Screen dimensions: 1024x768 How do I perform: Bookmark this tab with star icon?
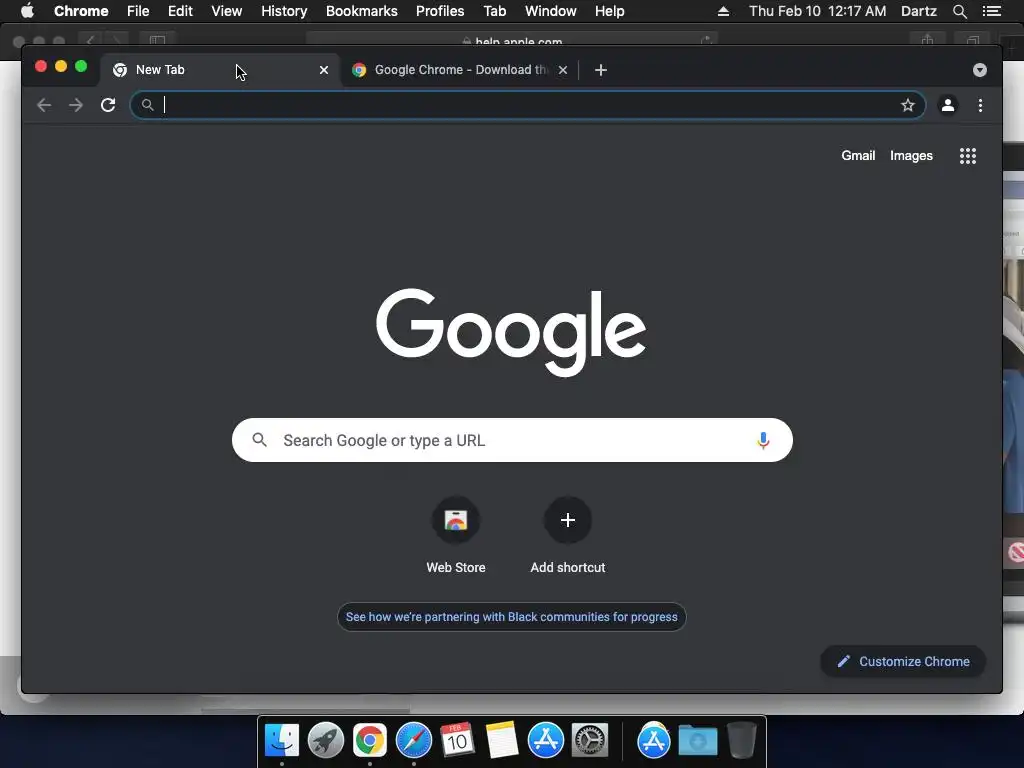click(907, 105)
